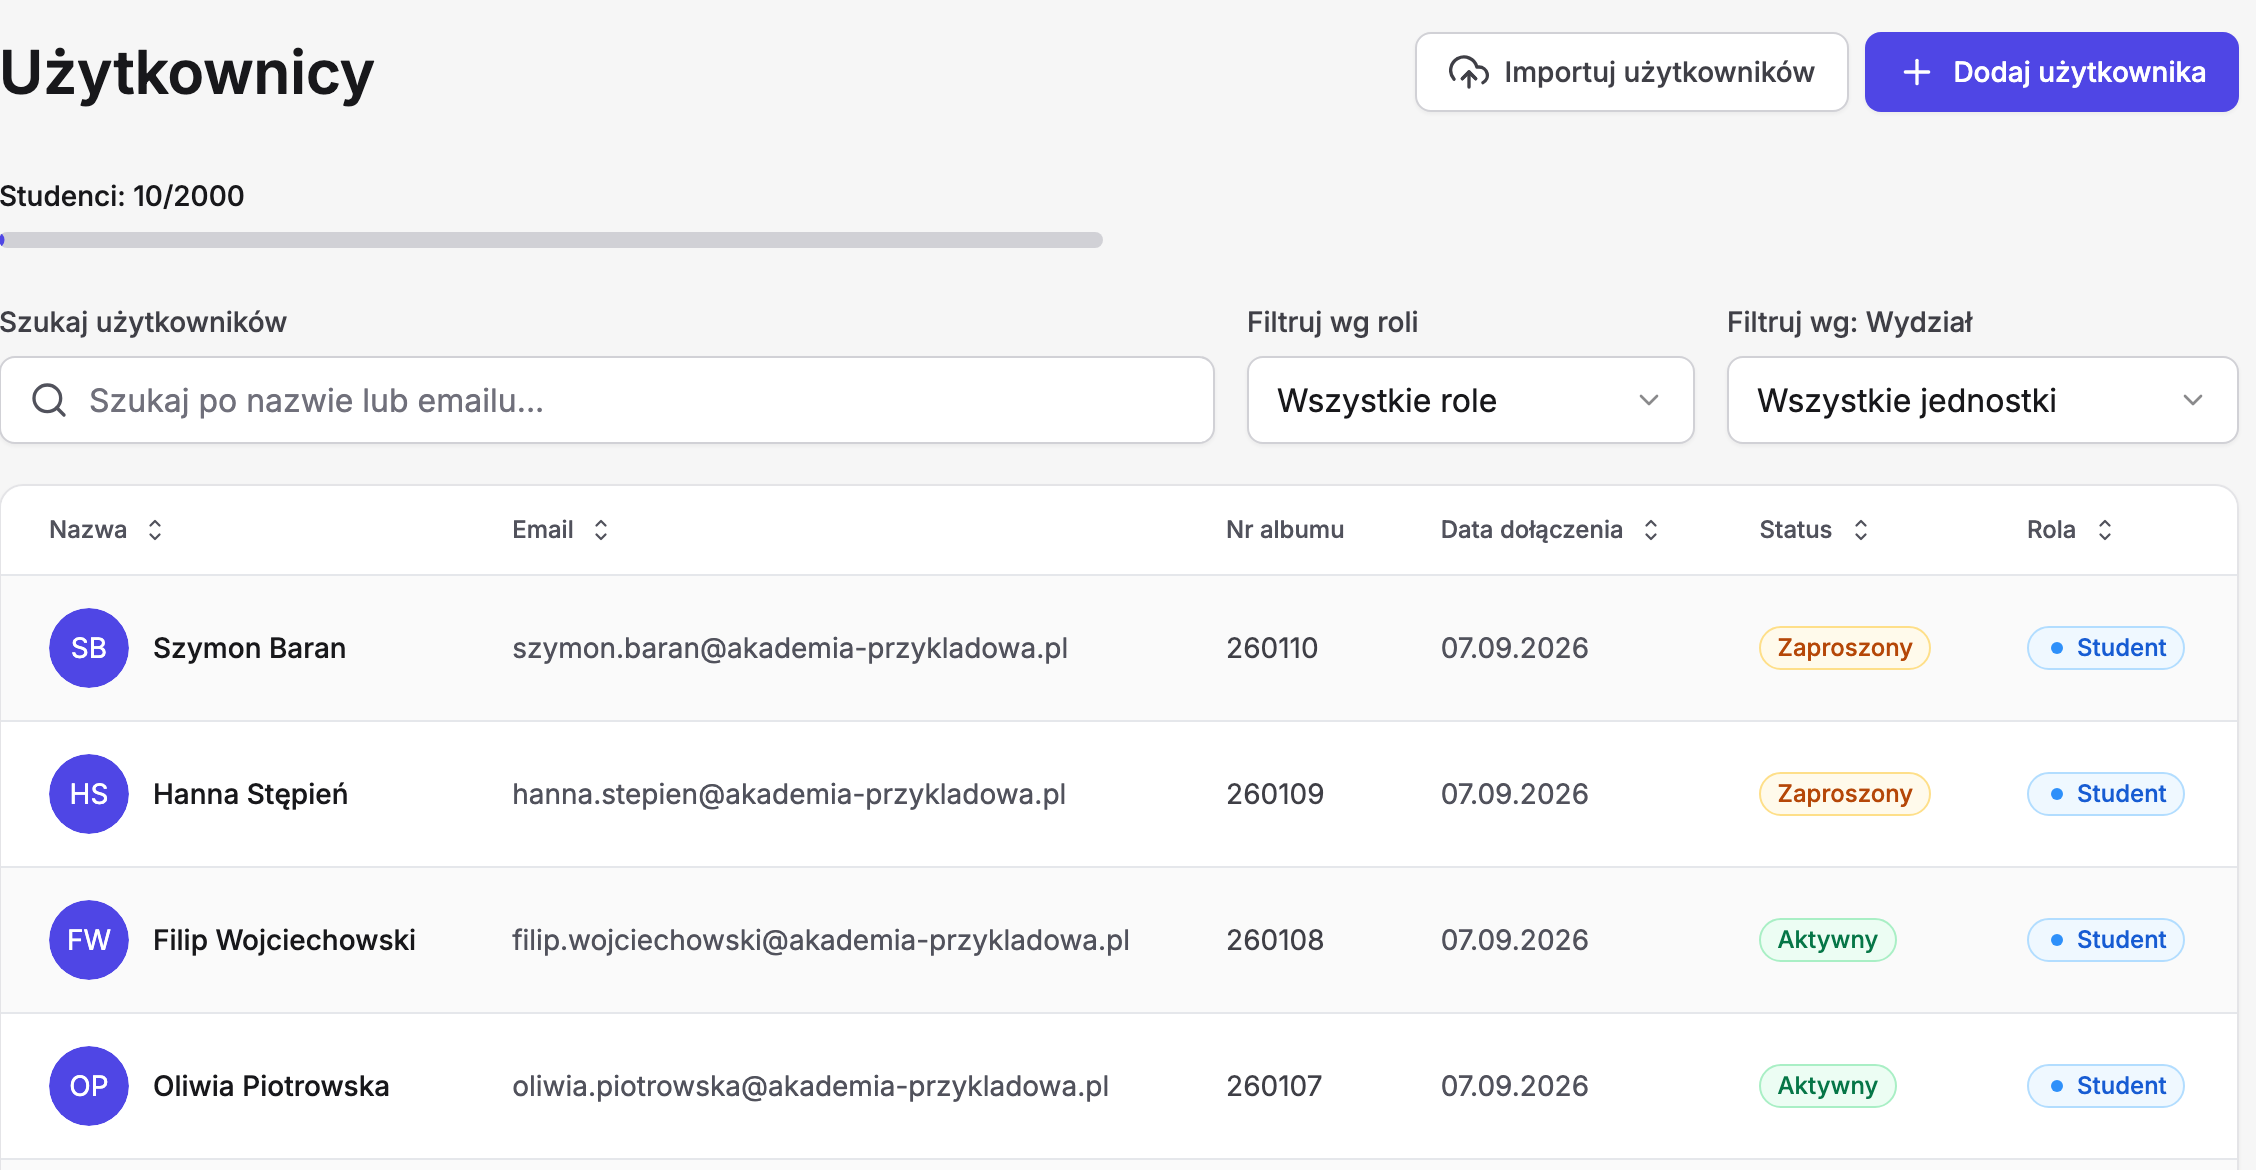Open the Wszystkie jednostki dropdown
The height and width of the screenshot is (1170, 2256).
[1982, 400]
